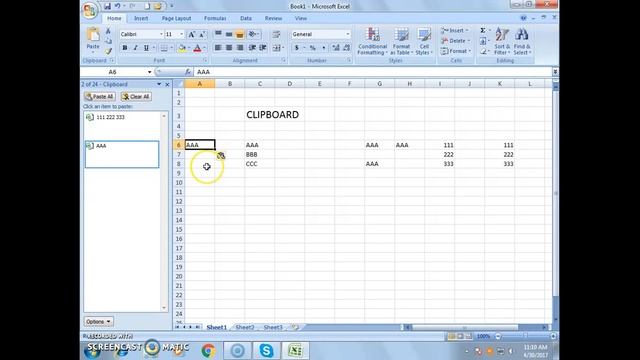
Task: Toggle Underline formatting
Action: 146,48
